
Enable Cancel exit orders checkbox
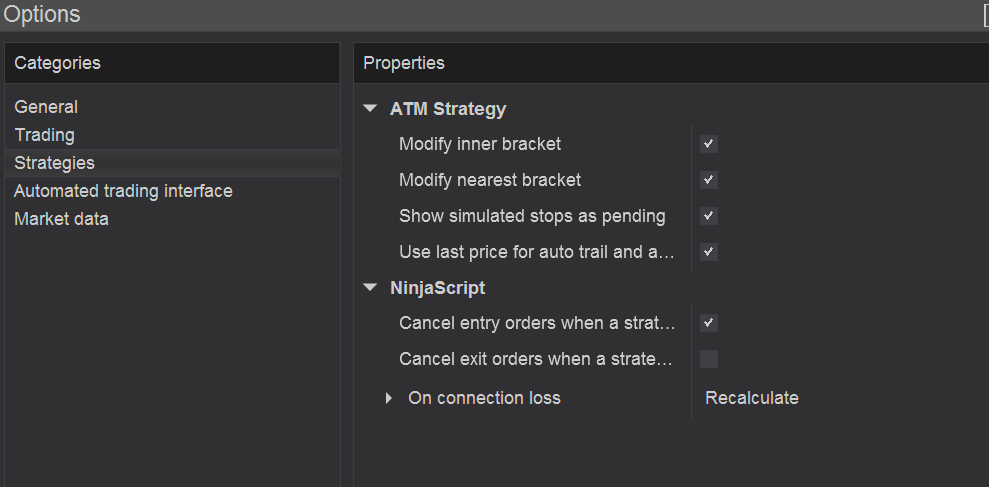pyautogui.click(x=709, y=359)
